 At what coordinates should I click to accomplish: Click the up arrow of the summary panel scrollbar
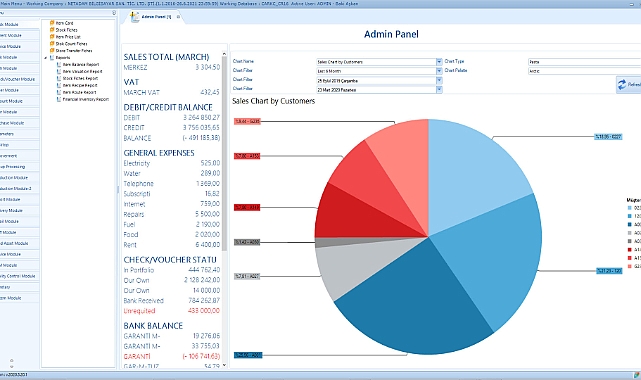[224, 54]
